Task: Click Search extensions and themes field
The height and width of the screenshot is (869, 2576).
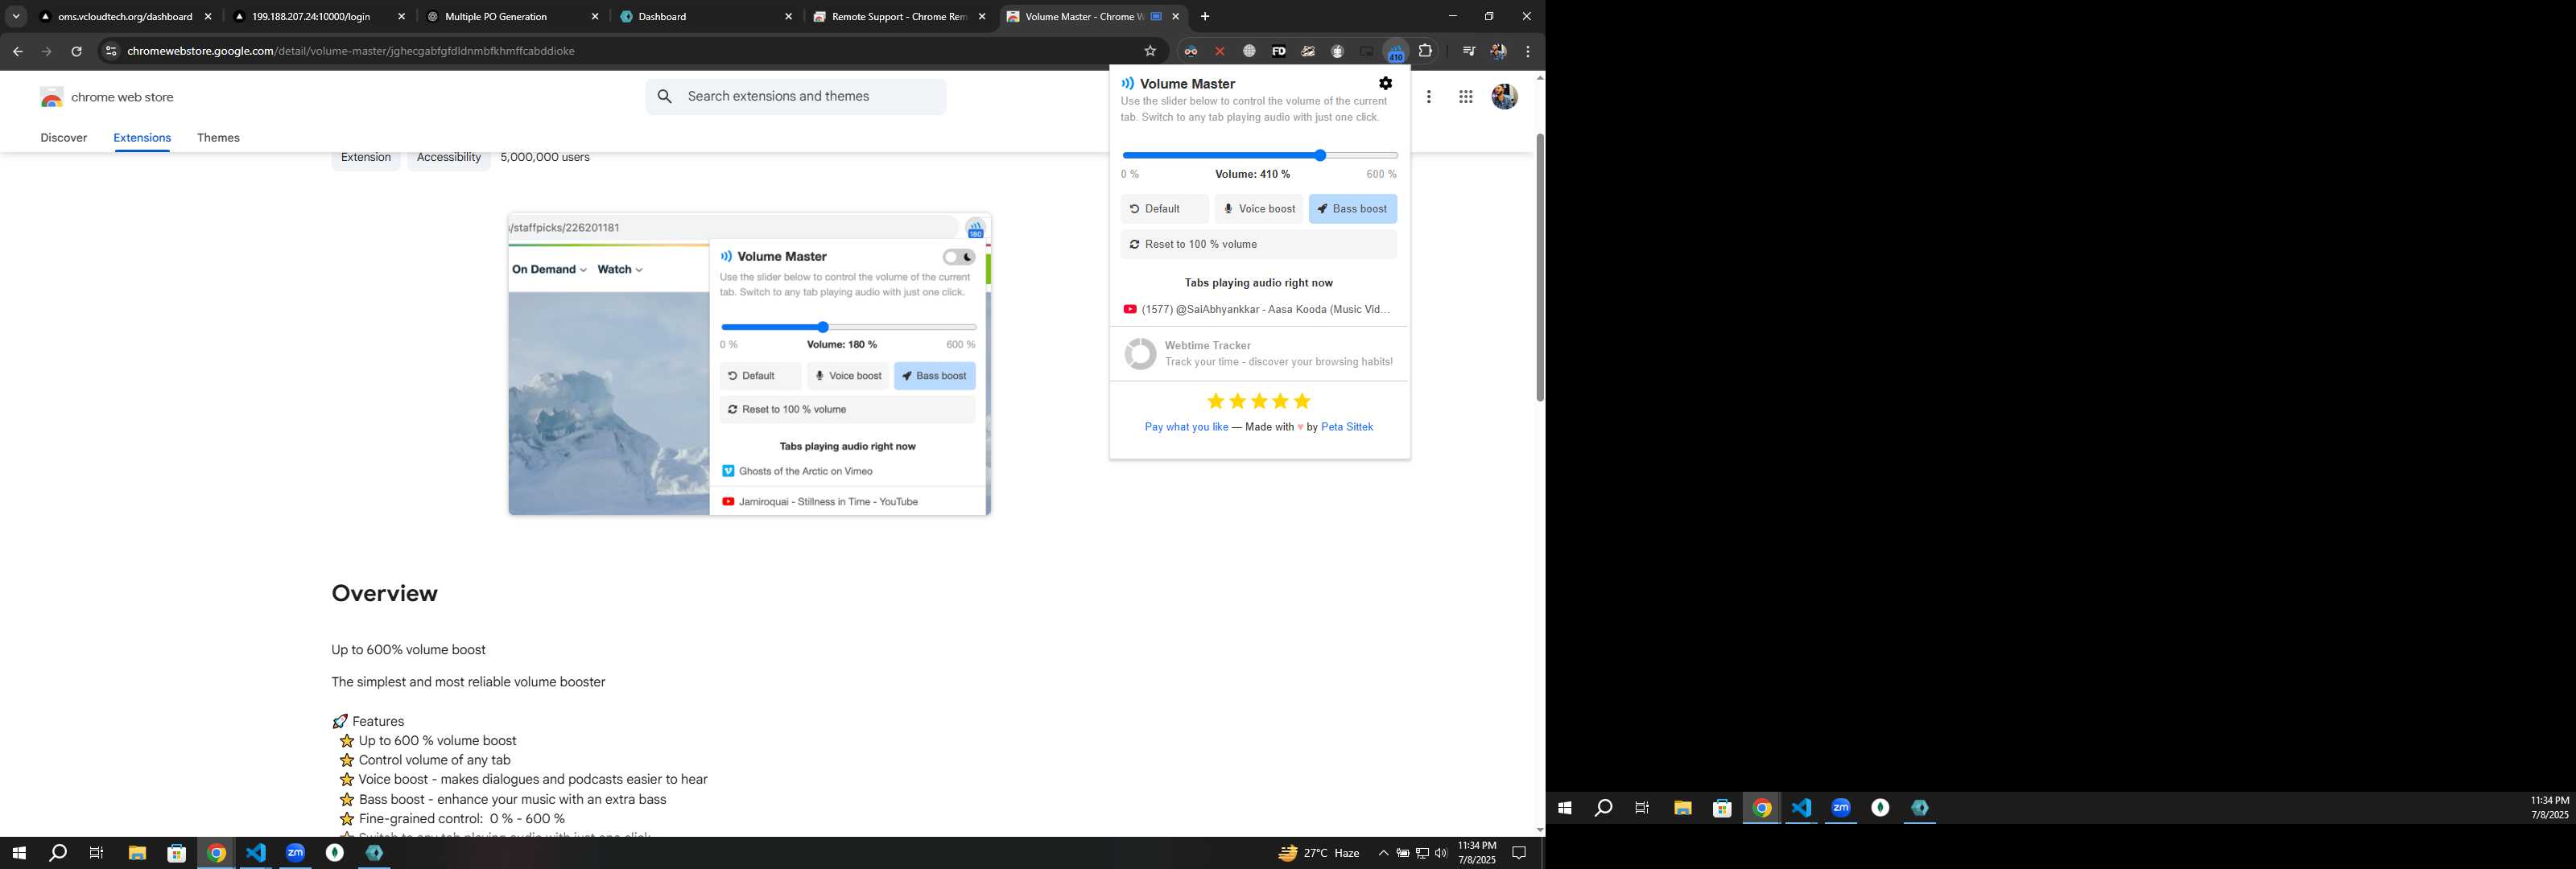Action: point(795,97)
